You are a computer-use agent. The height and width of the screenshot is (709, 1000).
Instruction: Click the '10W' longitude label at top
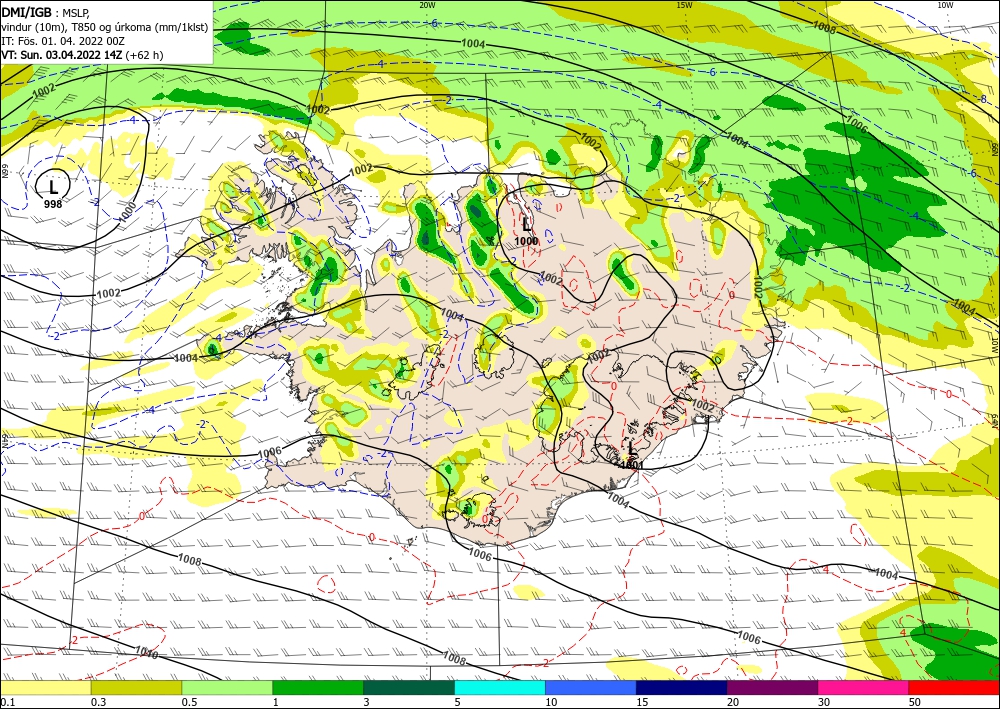click(x=945, y=5)
